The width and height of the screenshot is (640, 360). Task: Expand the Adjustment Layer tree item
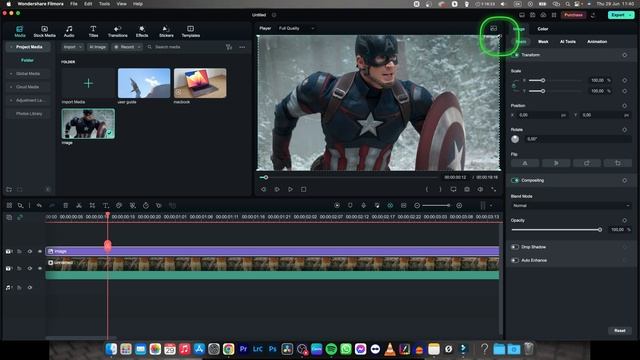click(x=27, y=100)
